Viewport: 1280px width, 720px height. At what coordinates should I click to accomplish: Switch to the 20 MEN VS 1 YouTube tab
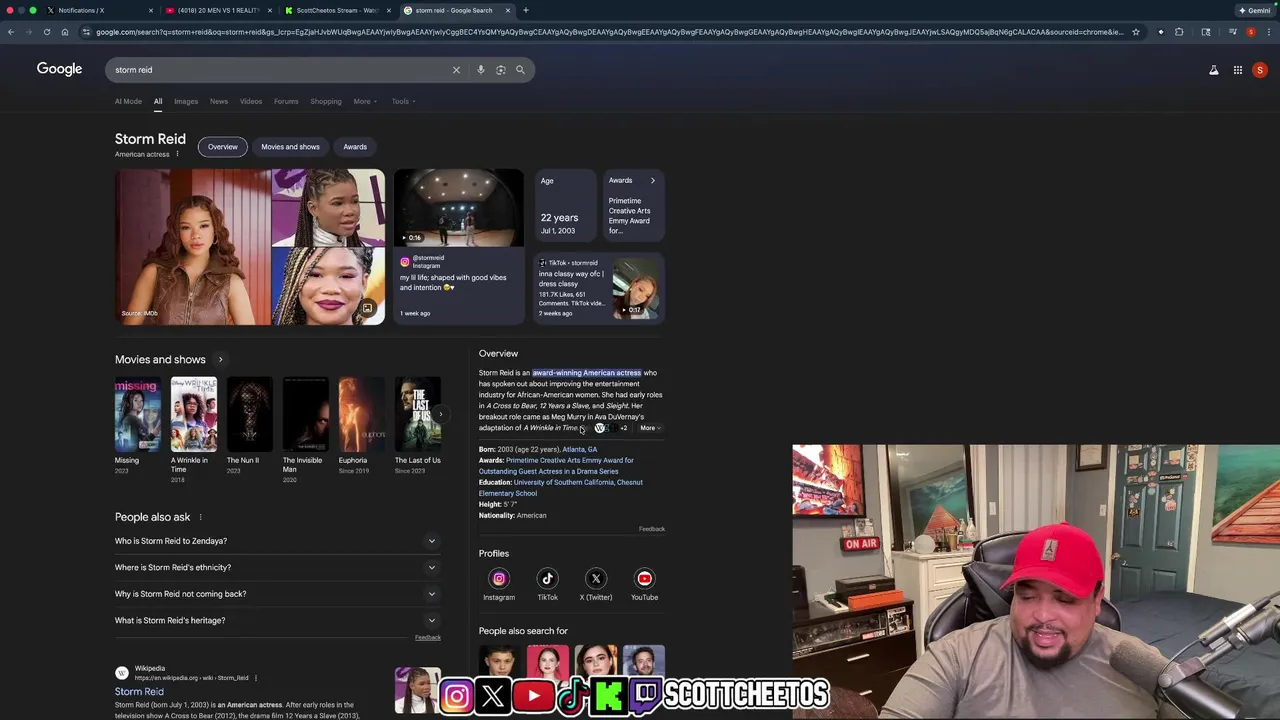point(218,10)
